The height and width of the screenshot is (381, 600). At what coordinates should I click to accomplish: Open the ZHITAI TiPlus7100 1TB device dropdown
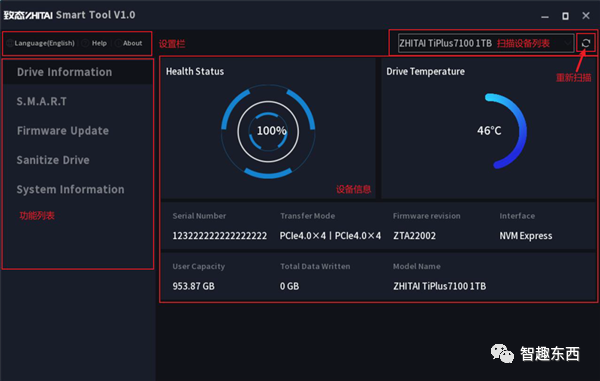click(x=486, y=43)
